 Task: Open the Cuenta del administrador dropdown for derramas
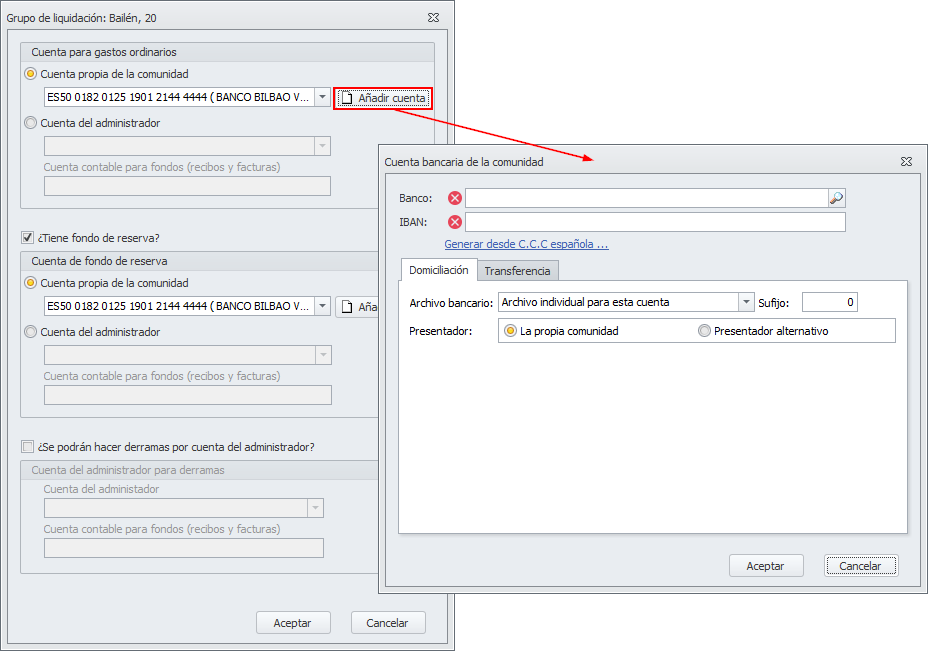tap(315, 508)
